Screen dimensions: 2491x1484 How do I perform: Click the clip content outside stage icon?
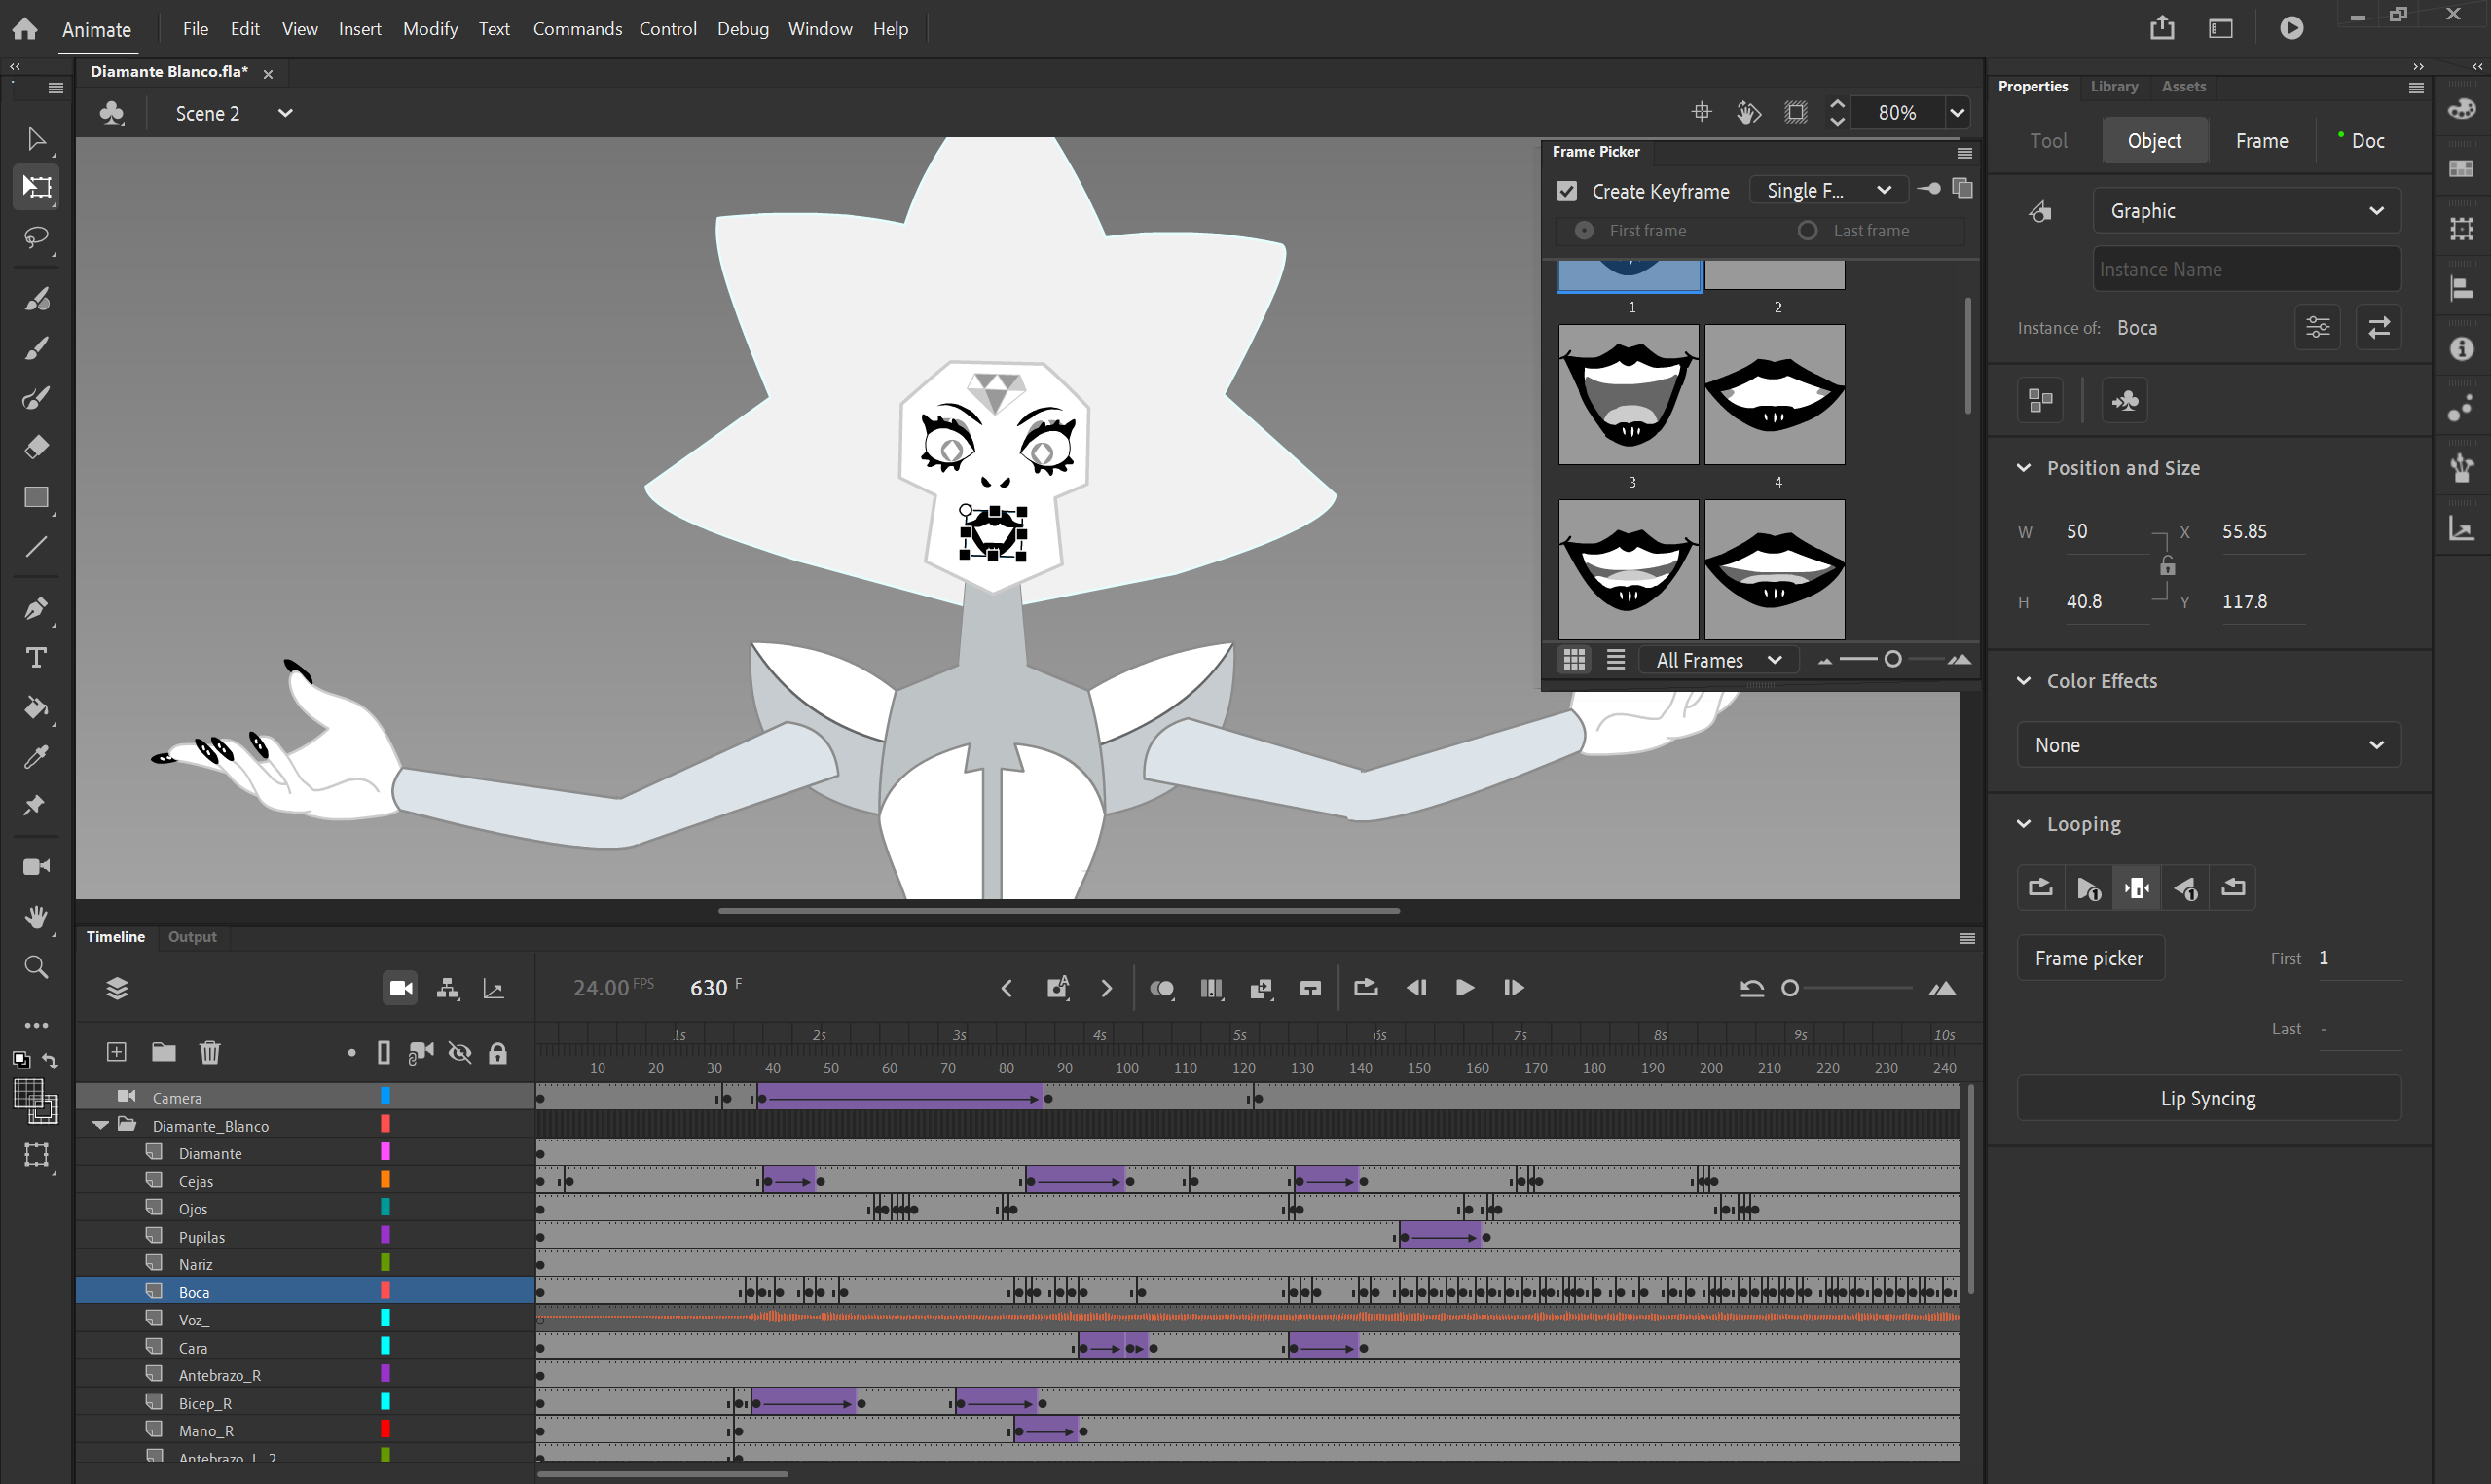(1796, 112)
